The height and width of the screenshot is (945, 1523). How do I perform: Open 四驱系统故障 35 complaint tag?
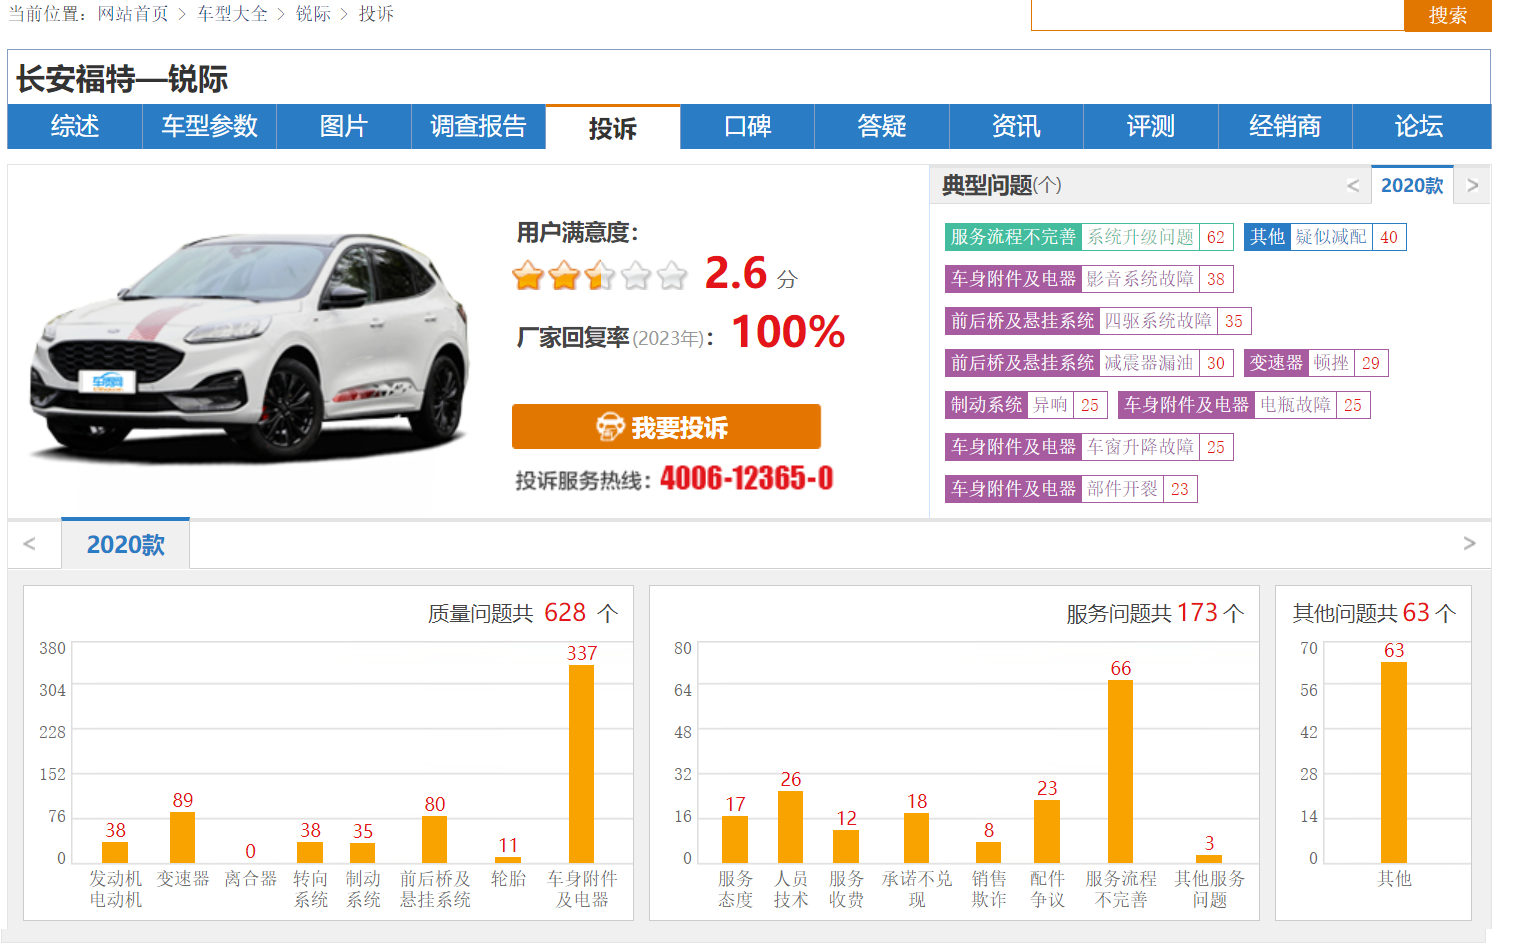[x=1098, y=321]
